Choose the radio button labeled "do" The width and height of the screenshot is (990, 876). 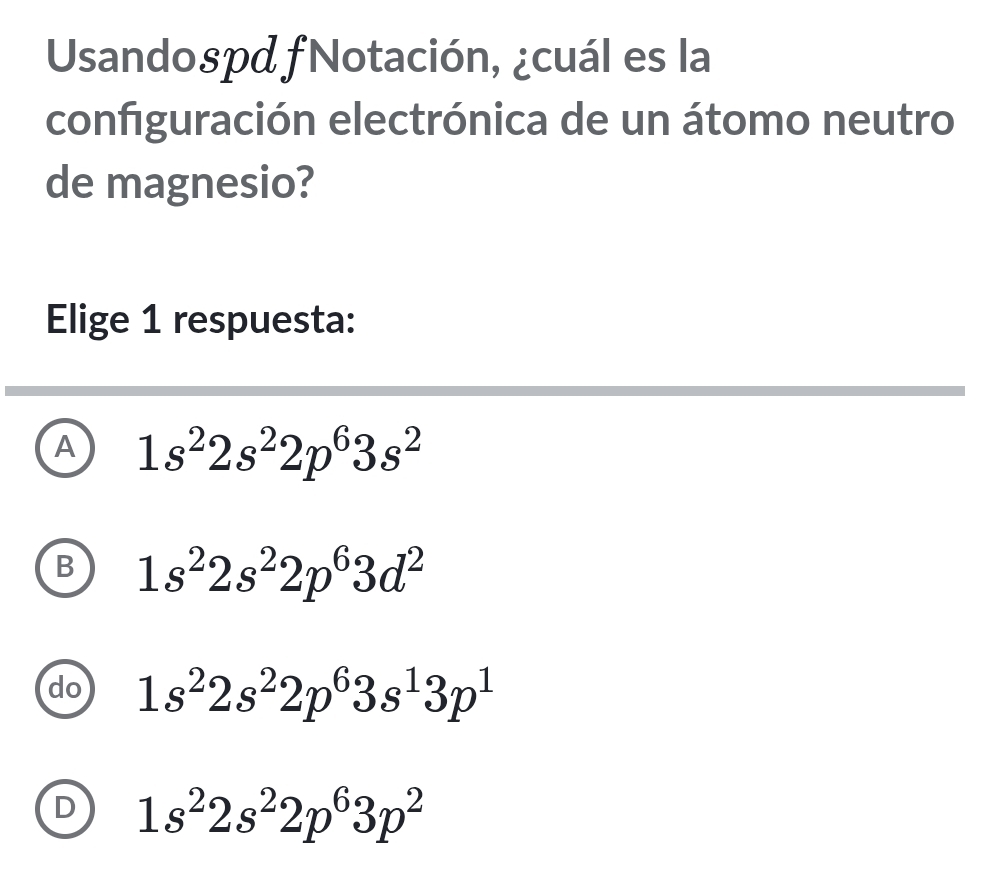(65, 689)
